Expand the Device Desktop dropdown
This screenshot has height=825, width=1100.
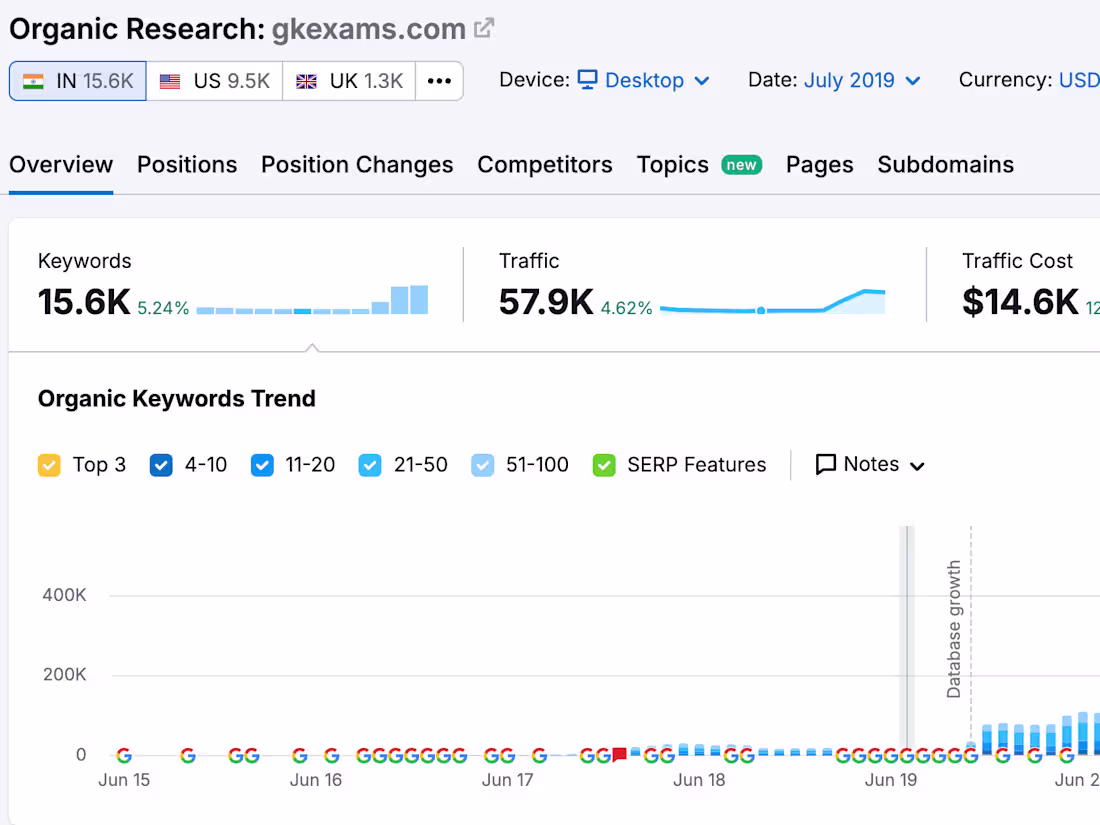(701, 80)
